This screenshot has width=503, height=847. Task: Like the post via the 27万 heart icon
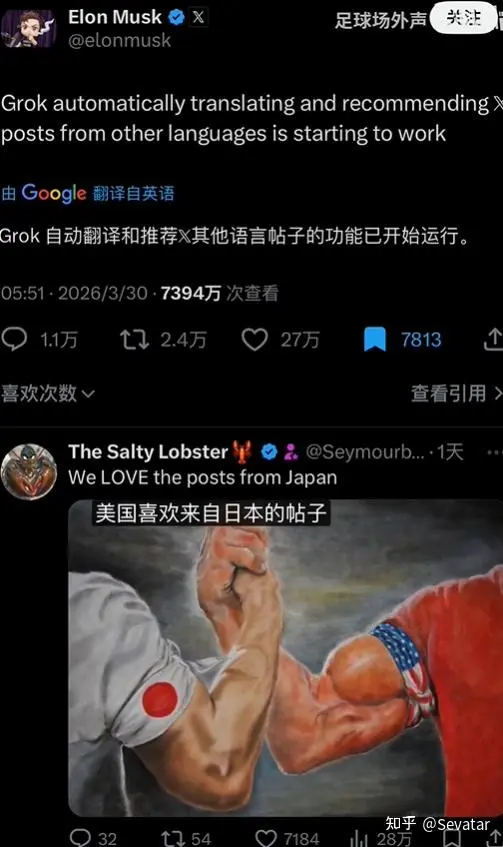click(x=254, y=340)
